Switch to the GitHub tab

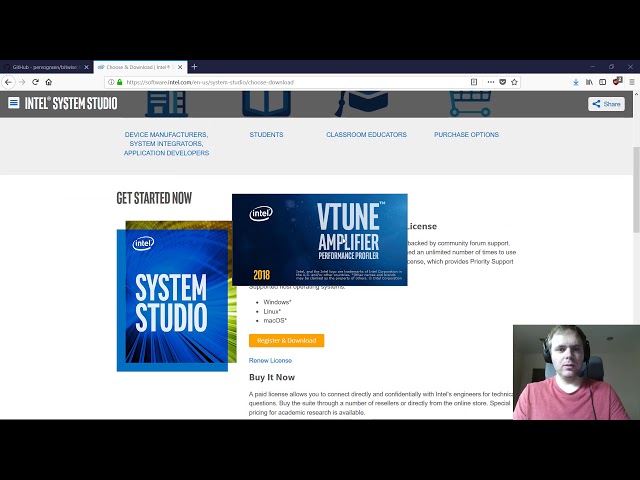point(44,67)
